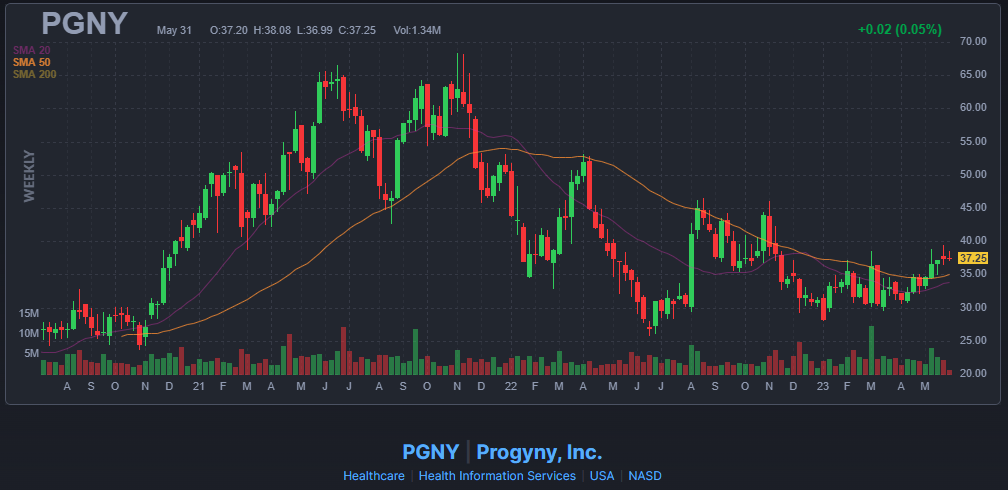Screen dimensions: 1008x490
Task: Open the Progyny, Inc. company link
Action: tap(539, 452)
